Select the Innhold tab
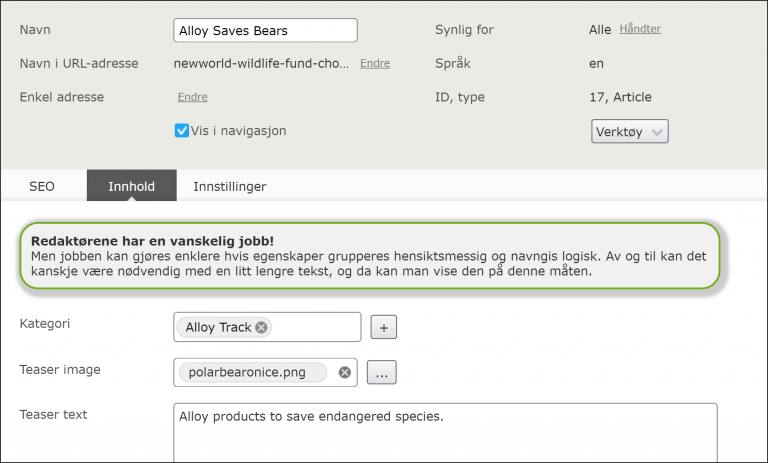Image resolution: width=768 pixels, height=463 pixels. point(132,186)
